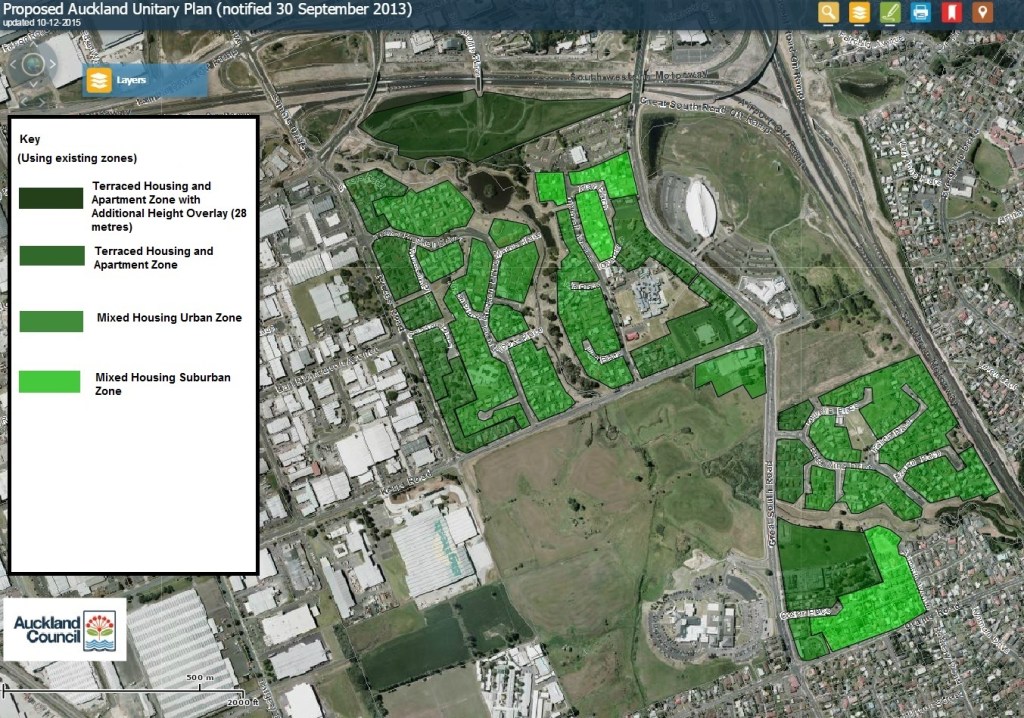Viewport: 1024px width, 718px height.
Task: Open the print tool
Action: [x=920, y=13]
